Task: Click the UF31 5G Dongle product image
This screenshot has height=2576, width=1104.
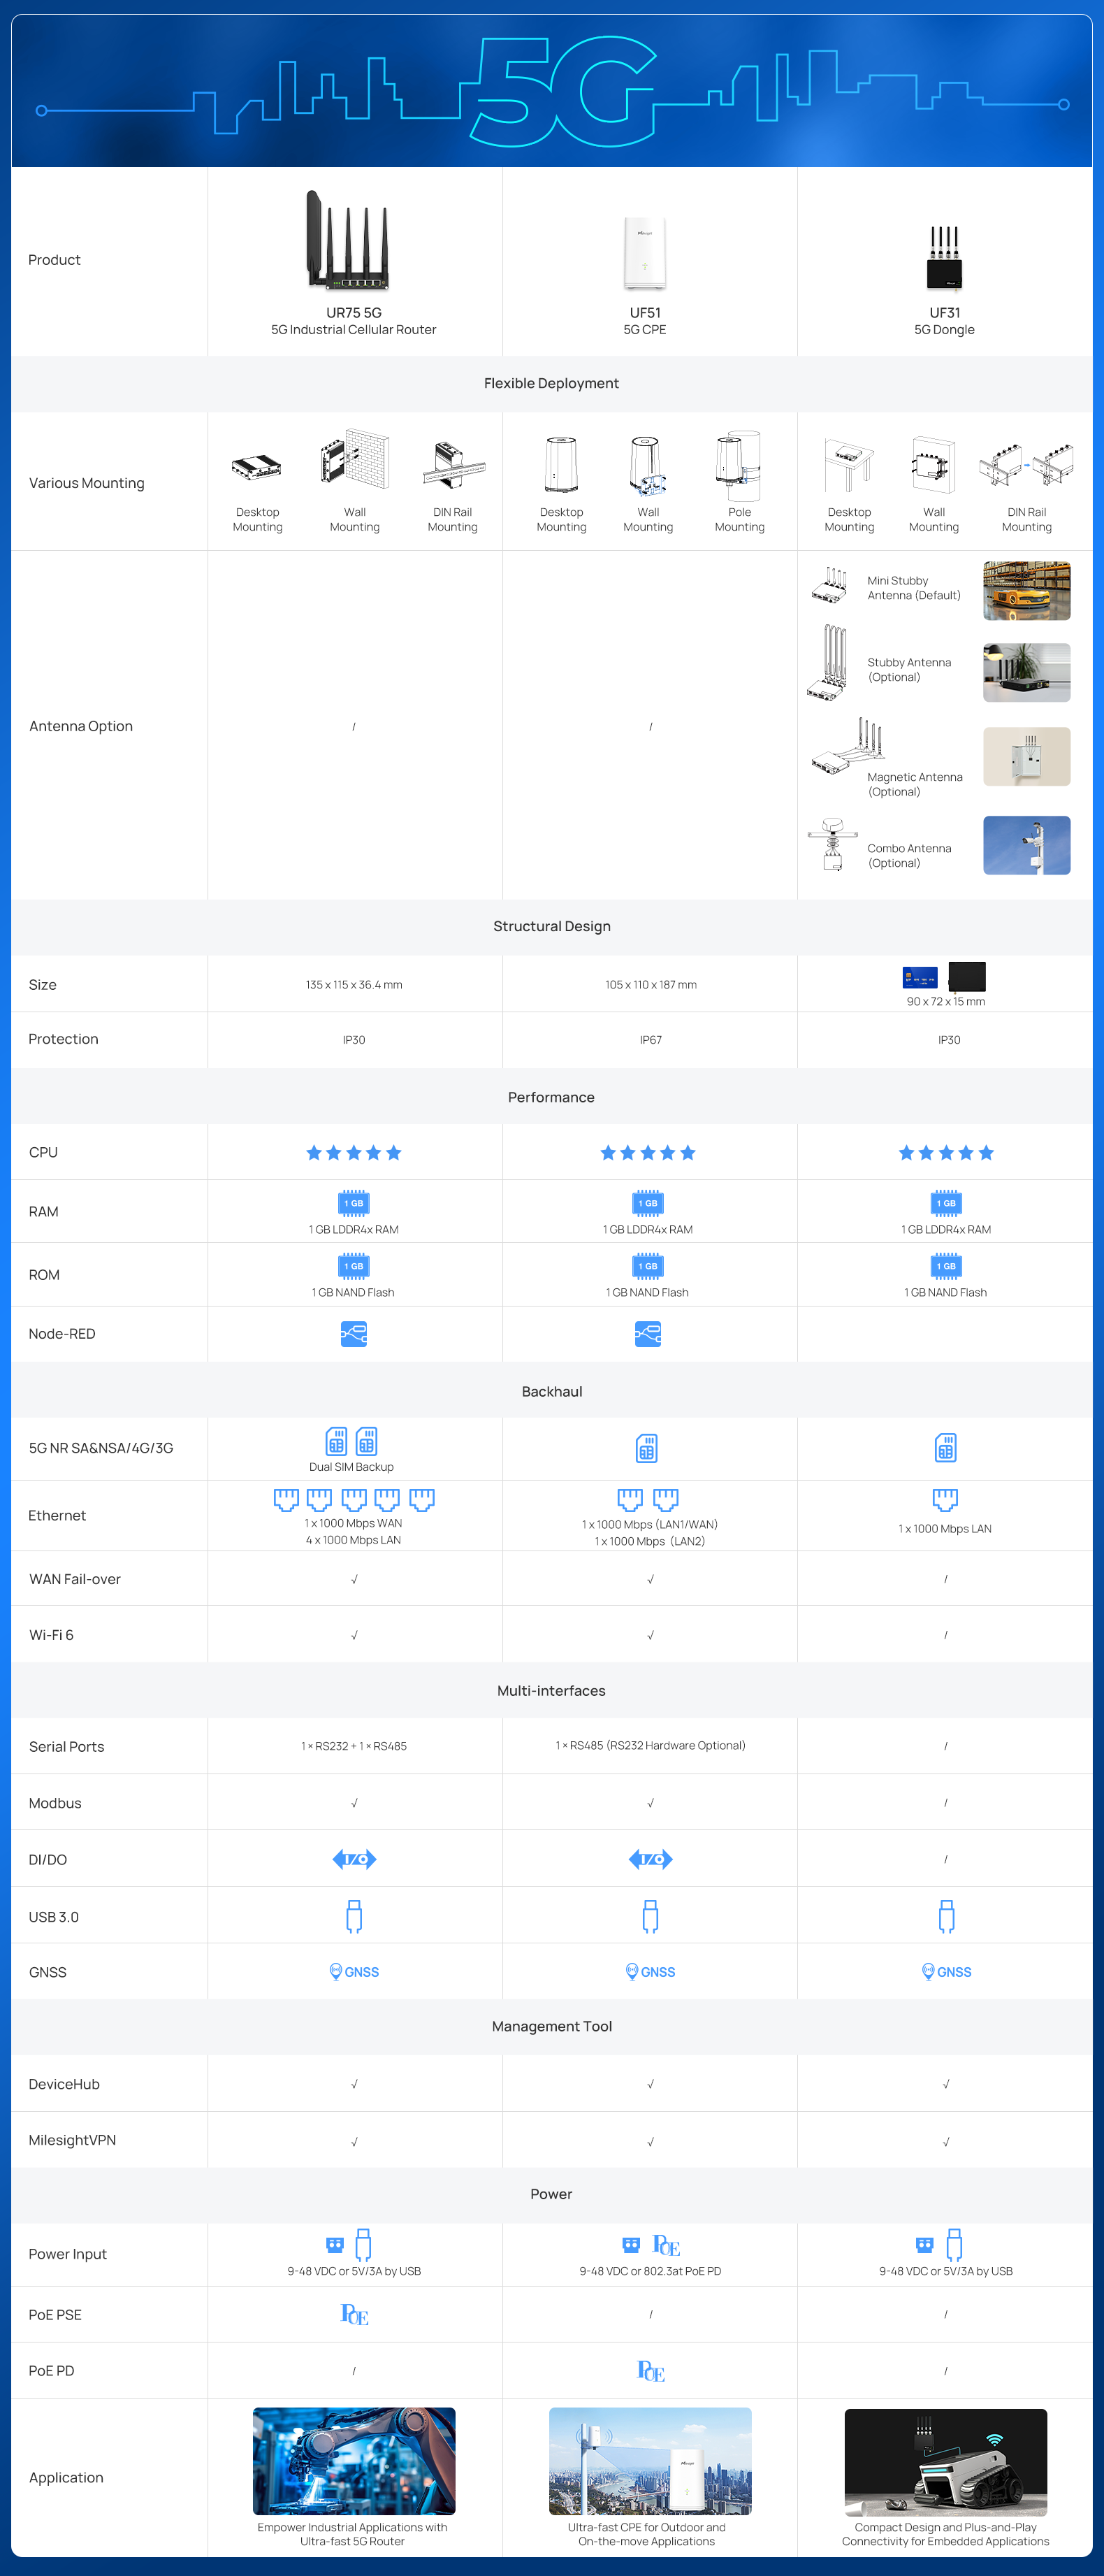Action: (944, 257)
